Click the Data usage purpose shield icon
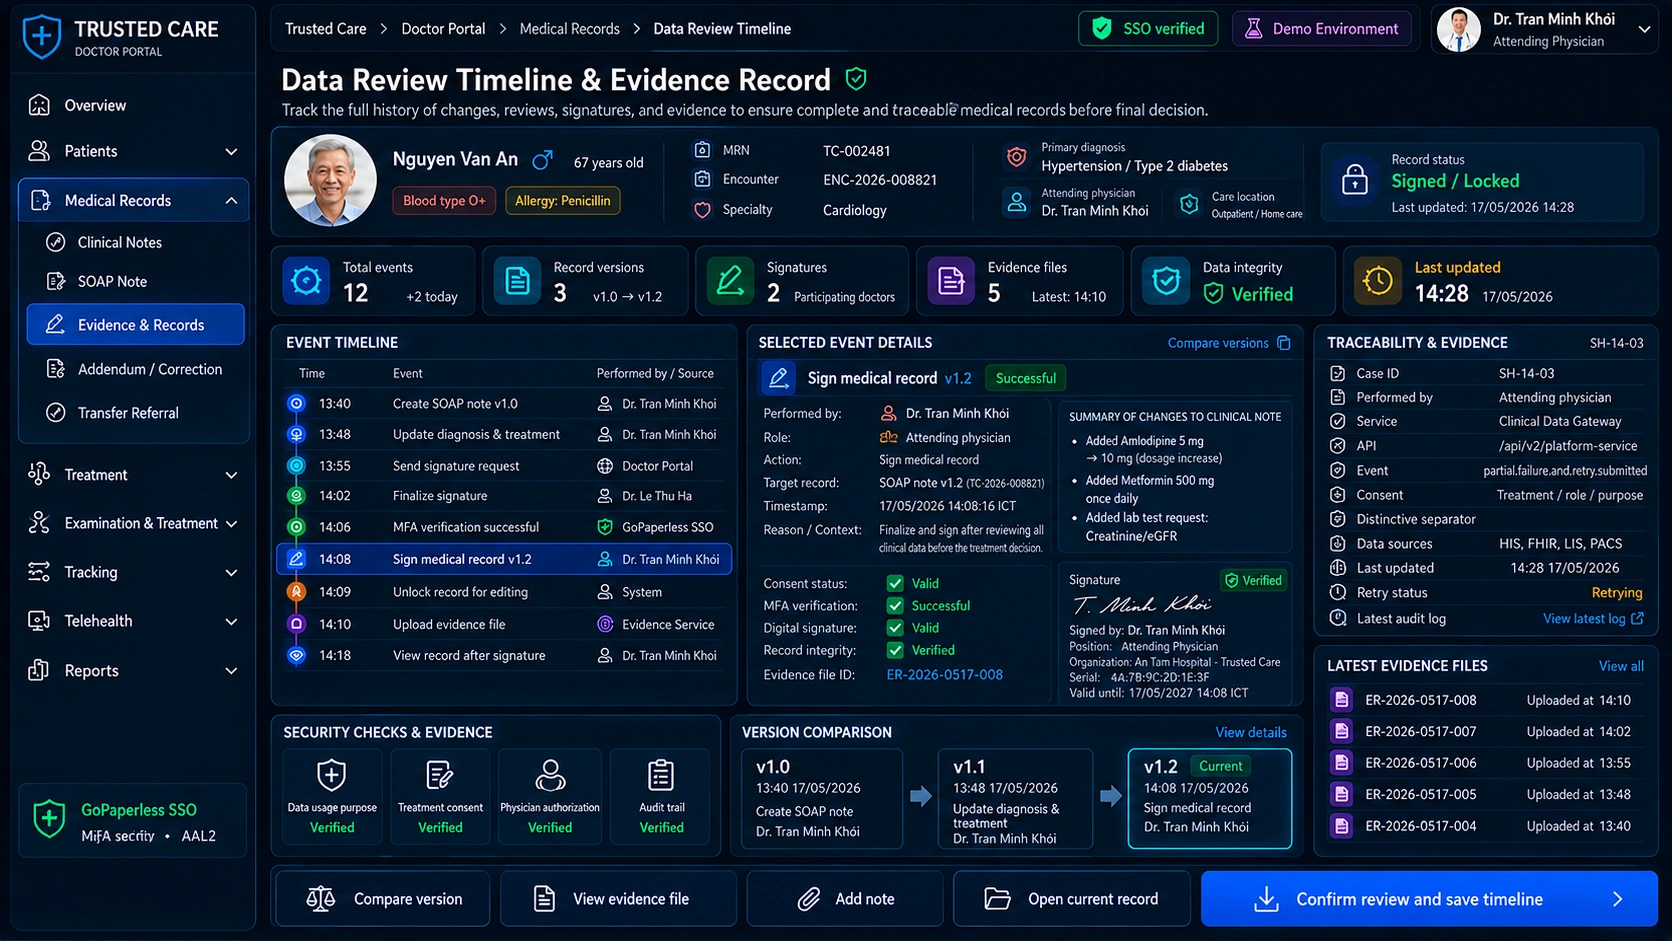1672x941 pixels. [x=331, y=775]
